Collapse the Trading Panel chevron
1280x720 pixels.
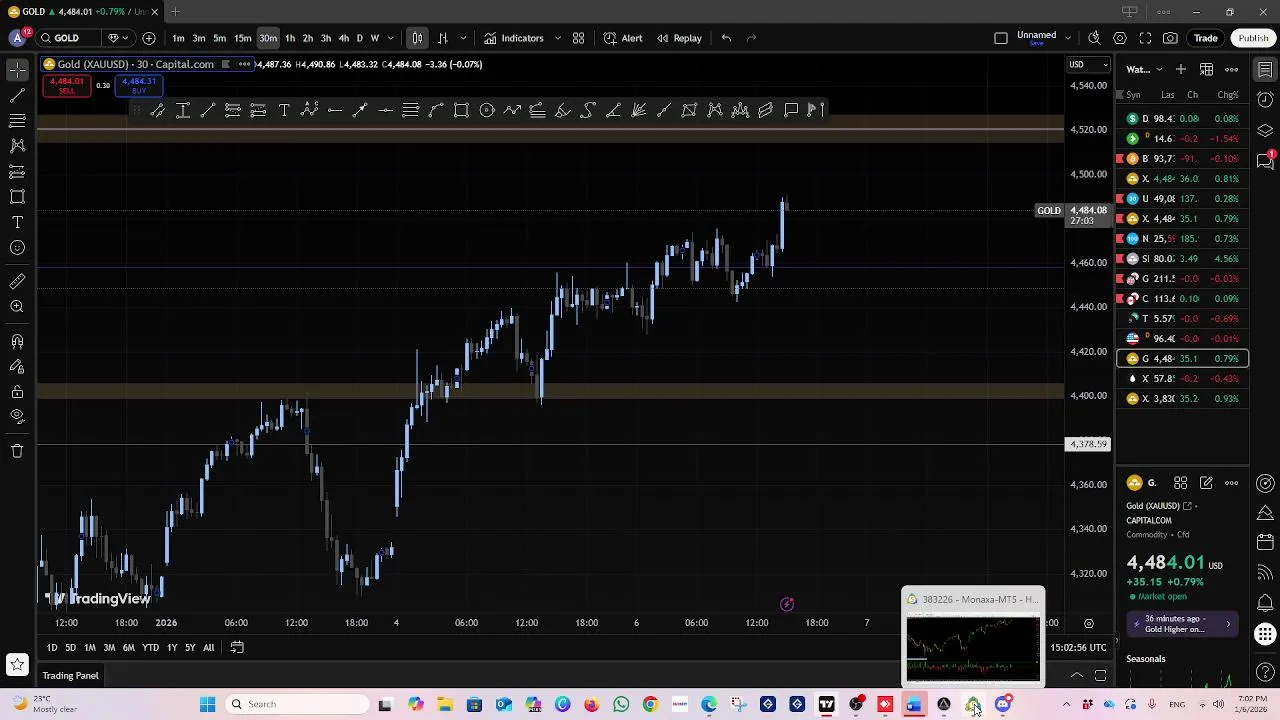point(1076,676)
